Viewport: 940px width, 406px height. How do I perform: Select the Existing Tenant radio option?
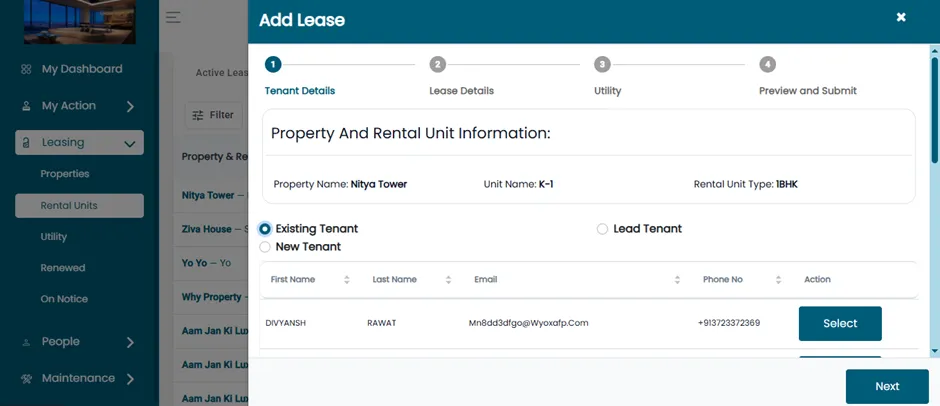click(265, 228)
